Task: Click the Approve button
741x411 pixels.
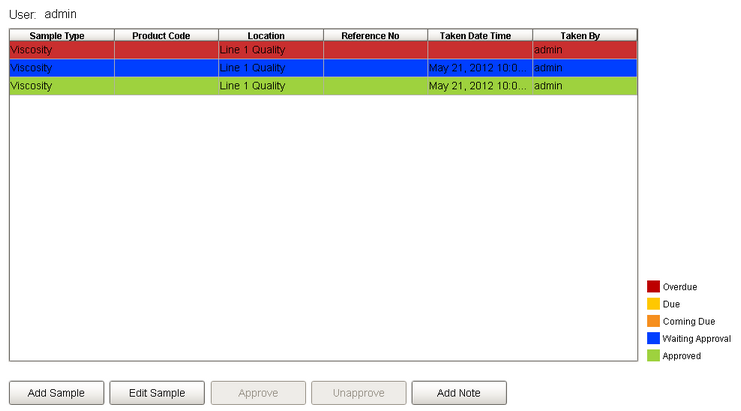Action: click(257, 393)
